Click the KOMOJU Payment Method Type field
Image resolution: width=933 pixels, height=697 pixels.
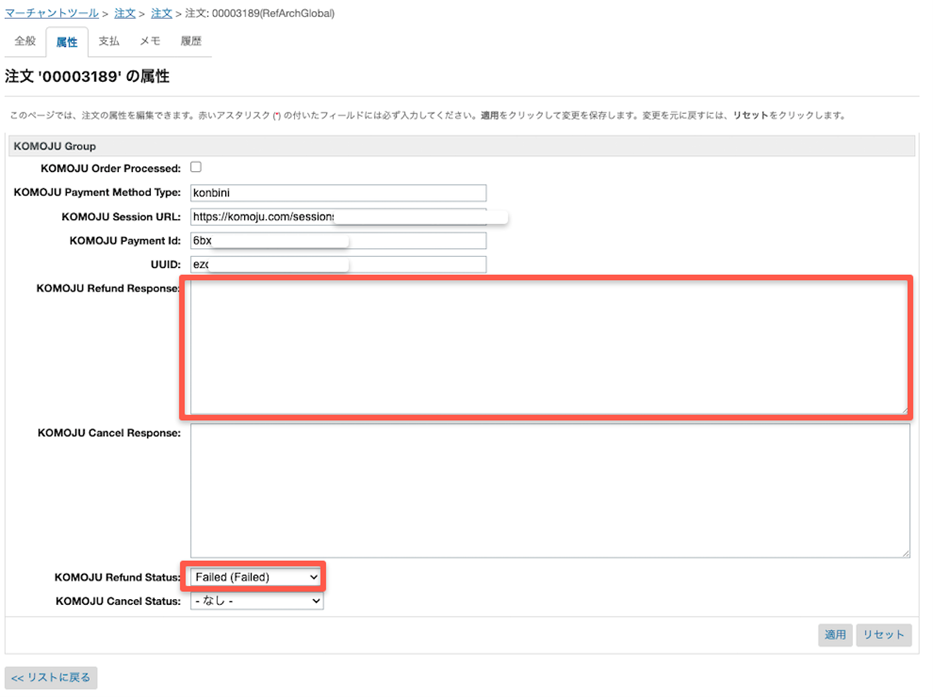click(338, 193)
